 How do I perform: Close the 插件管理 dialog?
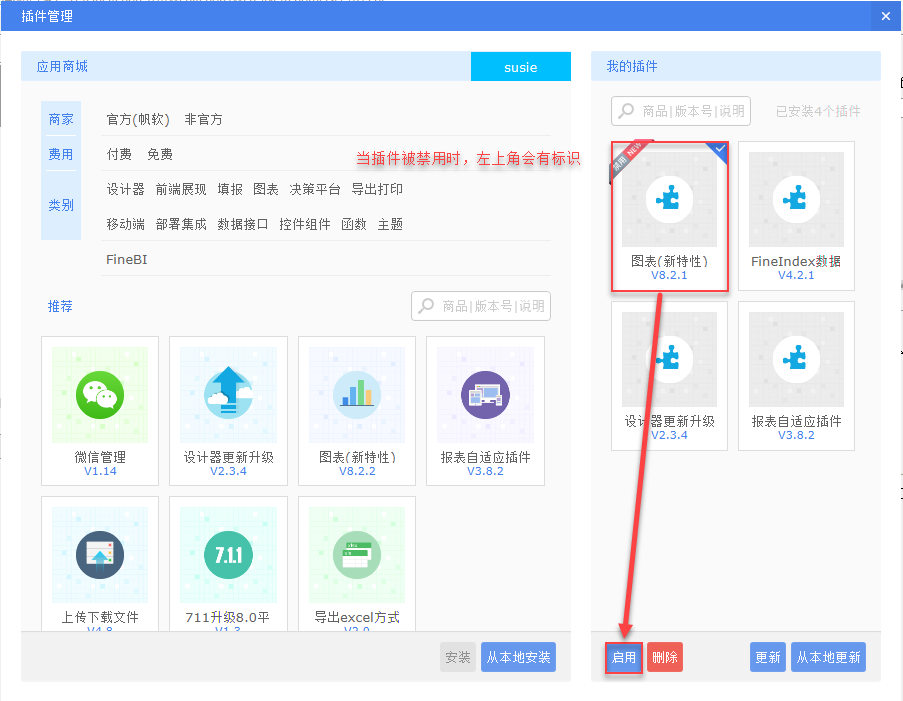pos(886,16)
